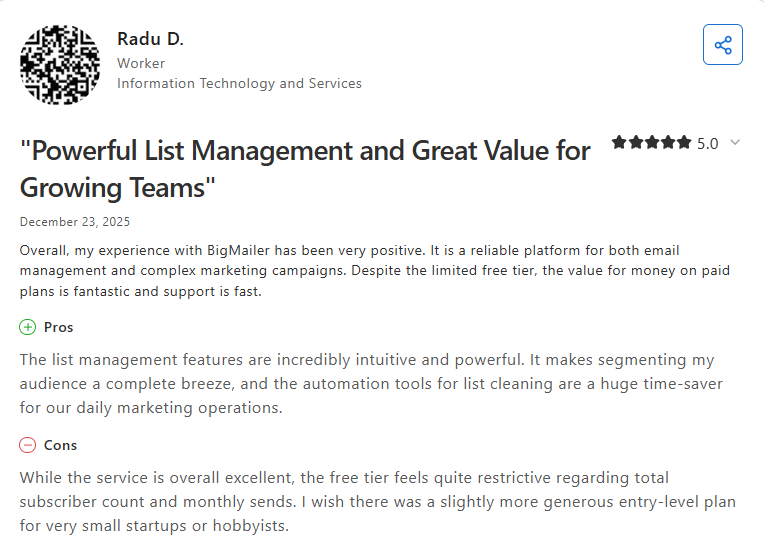
Task: Open Radu D.'s profile avatar image
Action: click(x=60, y=64)
